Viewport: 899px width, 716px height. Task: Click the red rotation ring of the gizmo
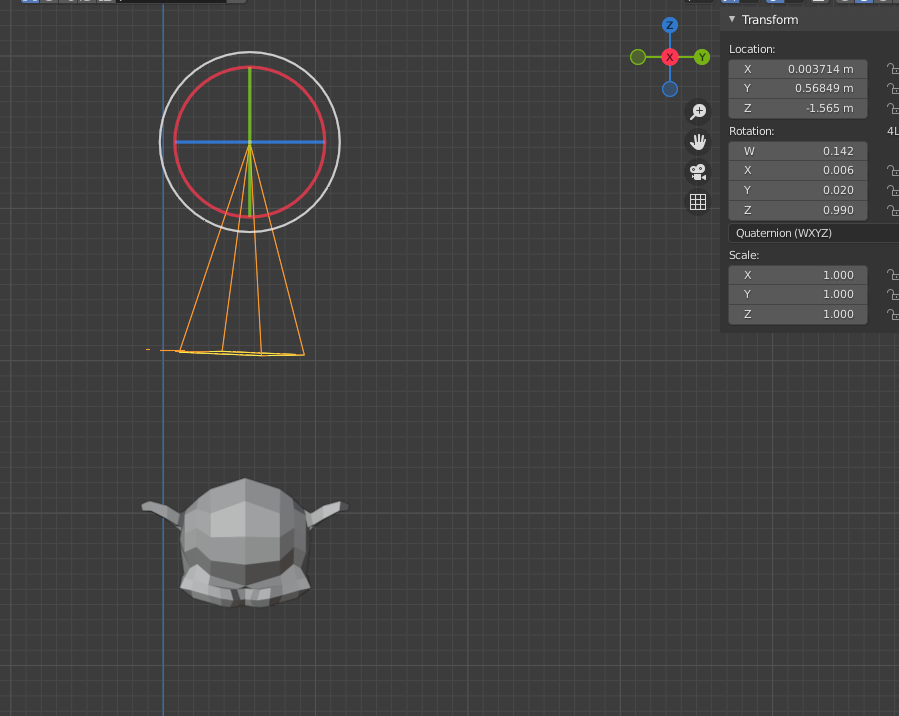coord(197,89)
